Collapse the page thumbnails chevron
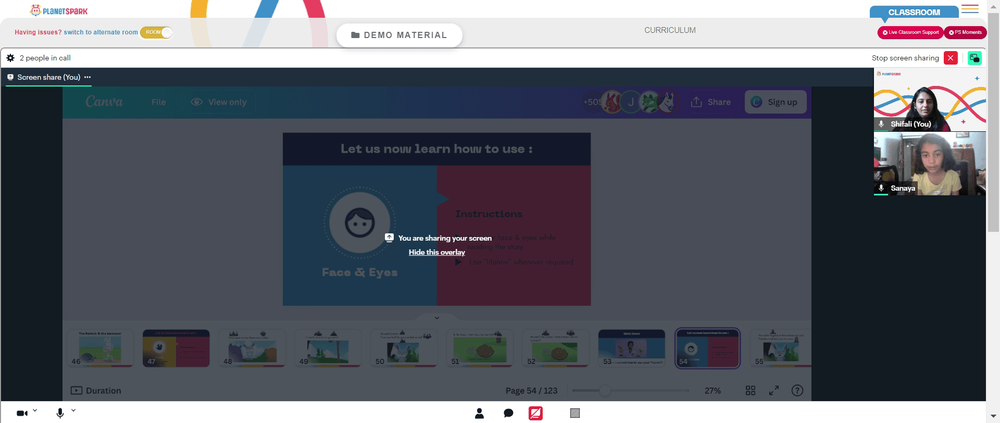The height and width of the screenshot is (423, 1000). click(437, 318)
